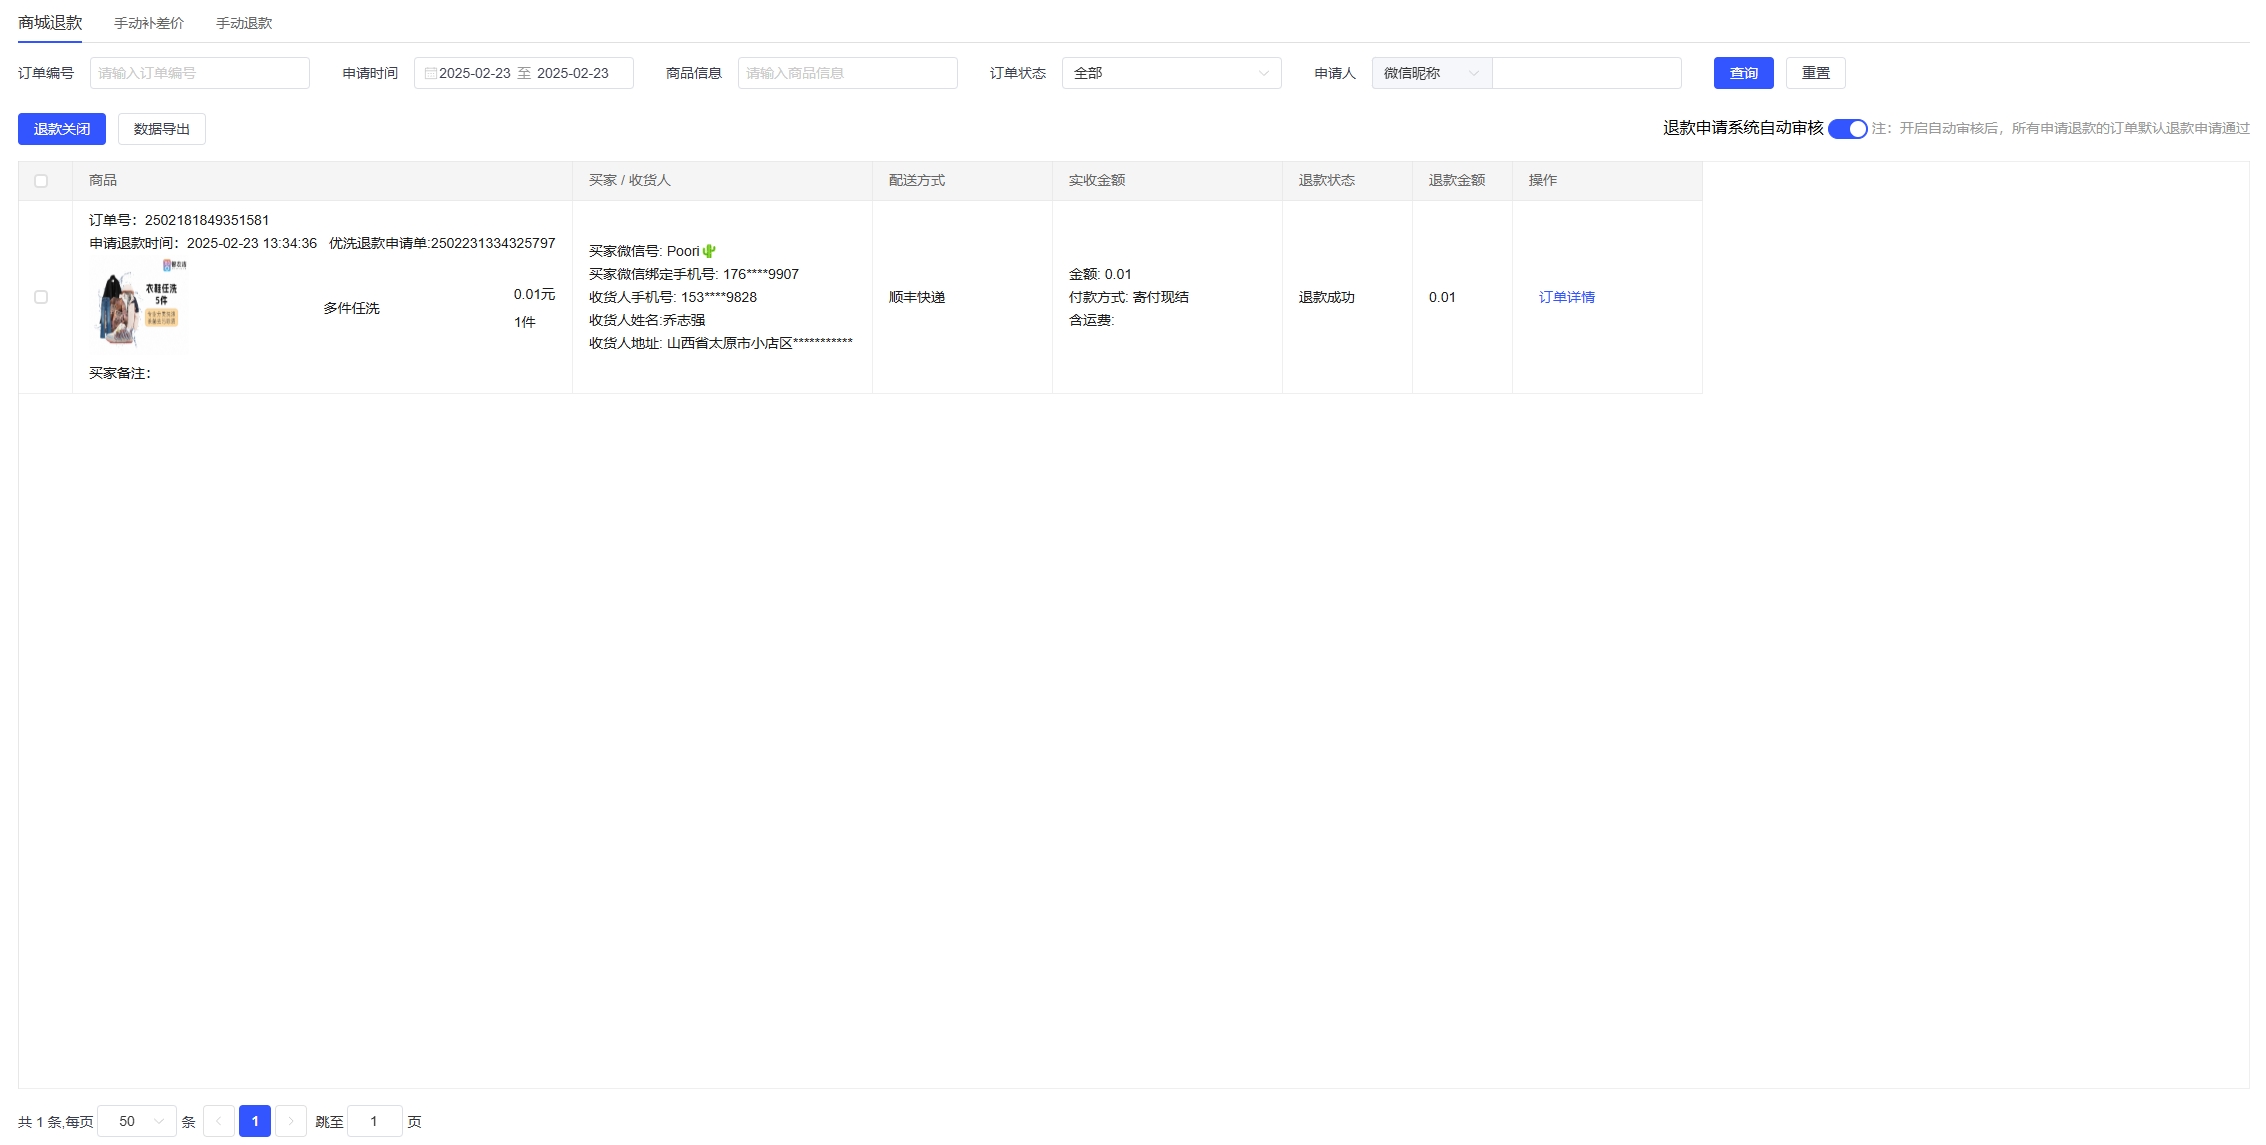The height and width of the screenshot is (1145, 2266).
Task: Open the 订单状态 dropdown showing 全部
Action: [1171, 73]
